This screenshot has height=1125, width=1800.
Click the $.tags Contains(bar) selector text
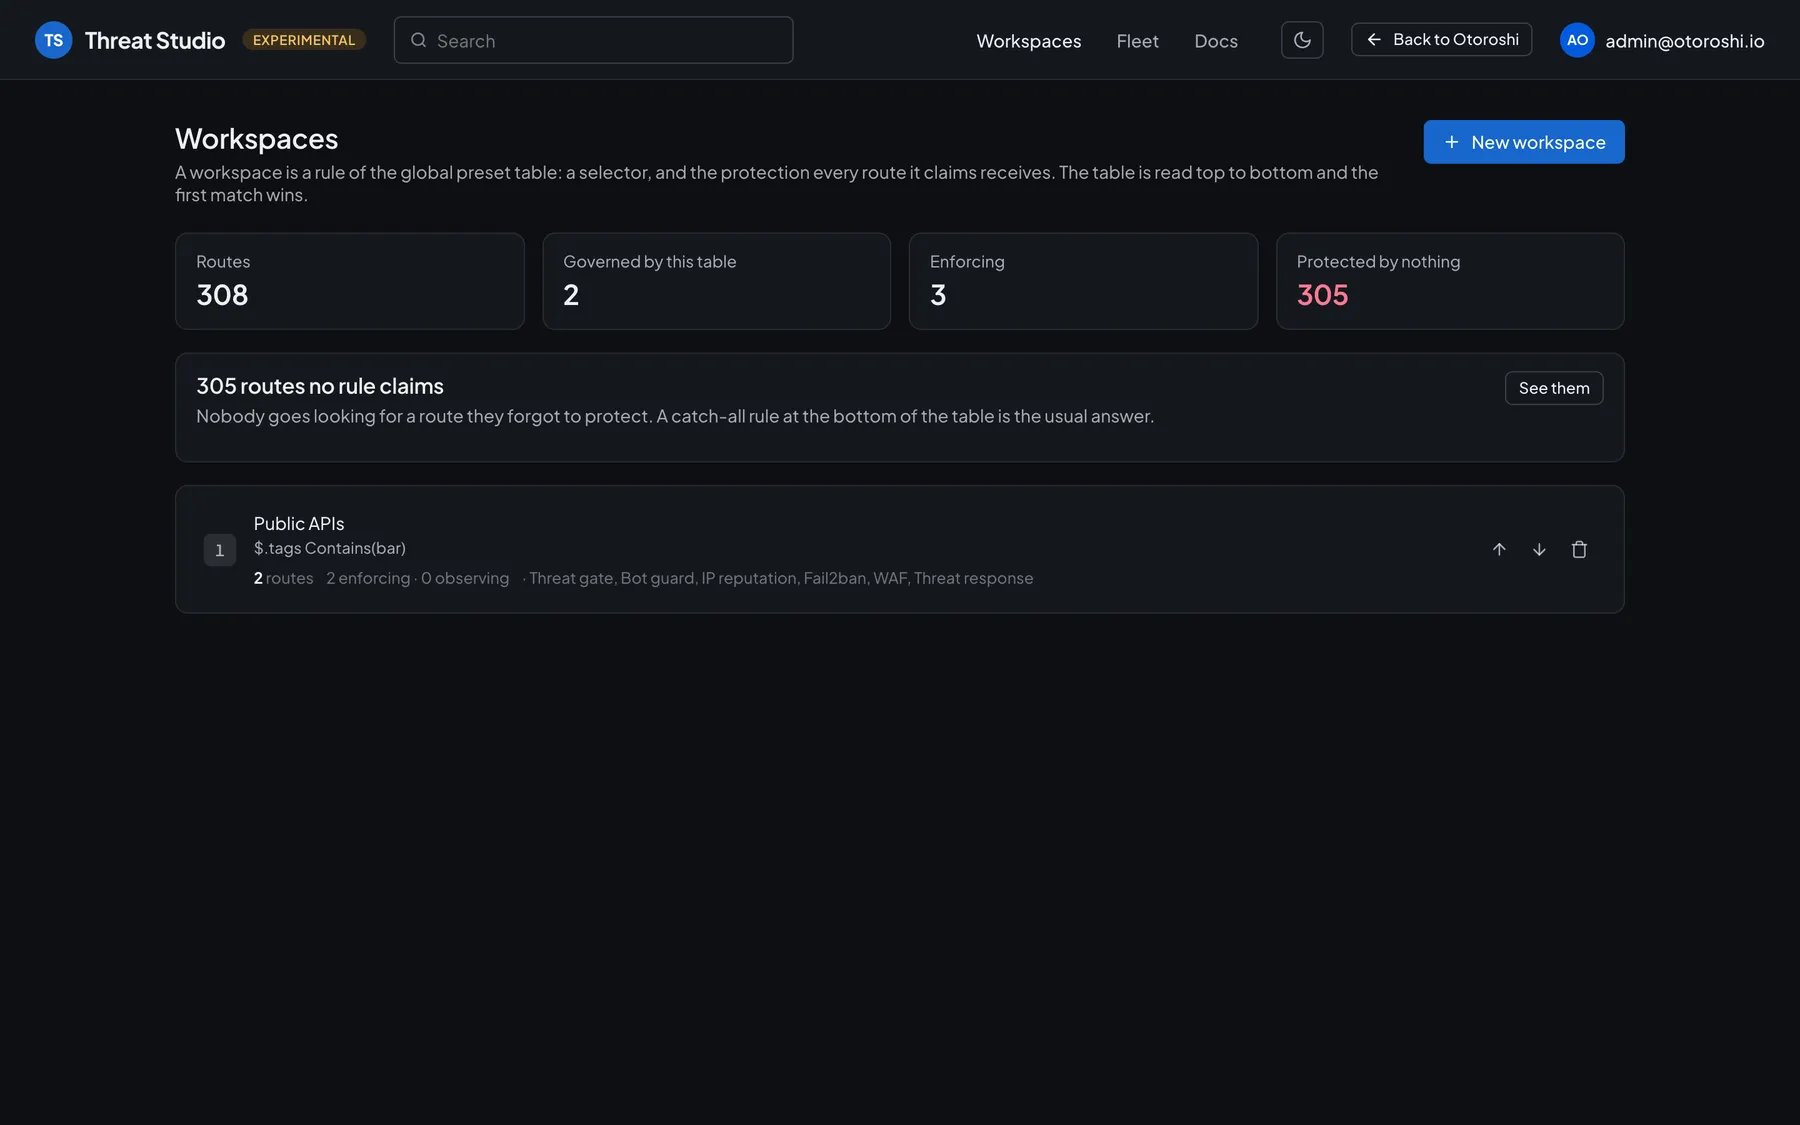pyautogui.click(x=330, y=548)
